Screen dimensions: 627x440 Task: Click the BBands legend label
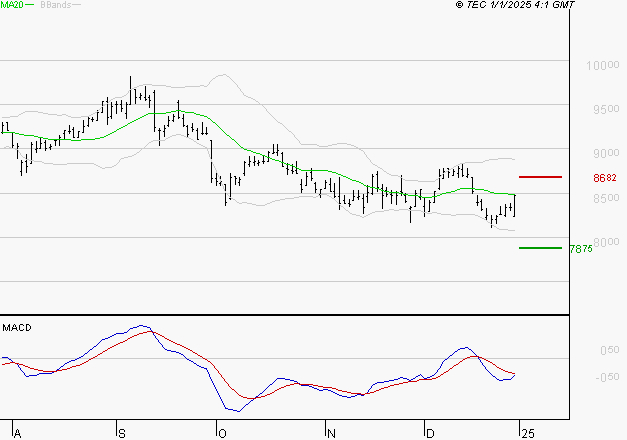(x=56, y=5)
